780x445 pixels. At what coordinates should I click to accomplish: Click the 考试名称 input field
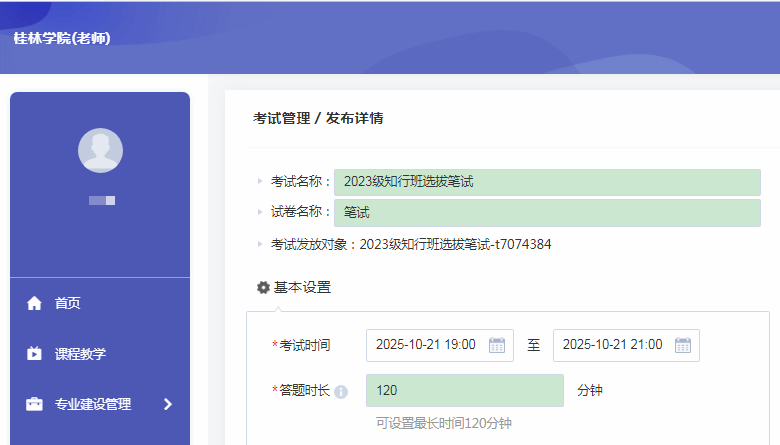pyautogui.click(x=546, y=182)
